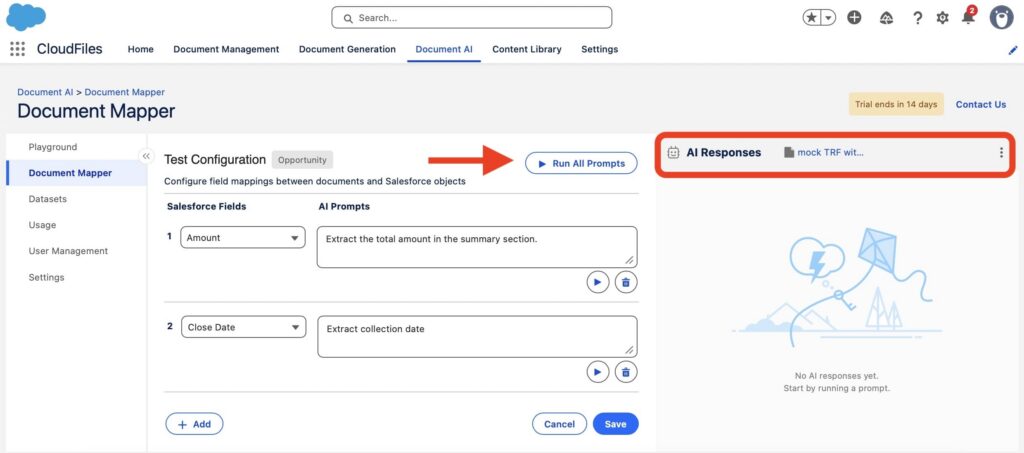Open Datasets in the sidebar
The height and width of the screenshot is (453, 1024).
48,199
